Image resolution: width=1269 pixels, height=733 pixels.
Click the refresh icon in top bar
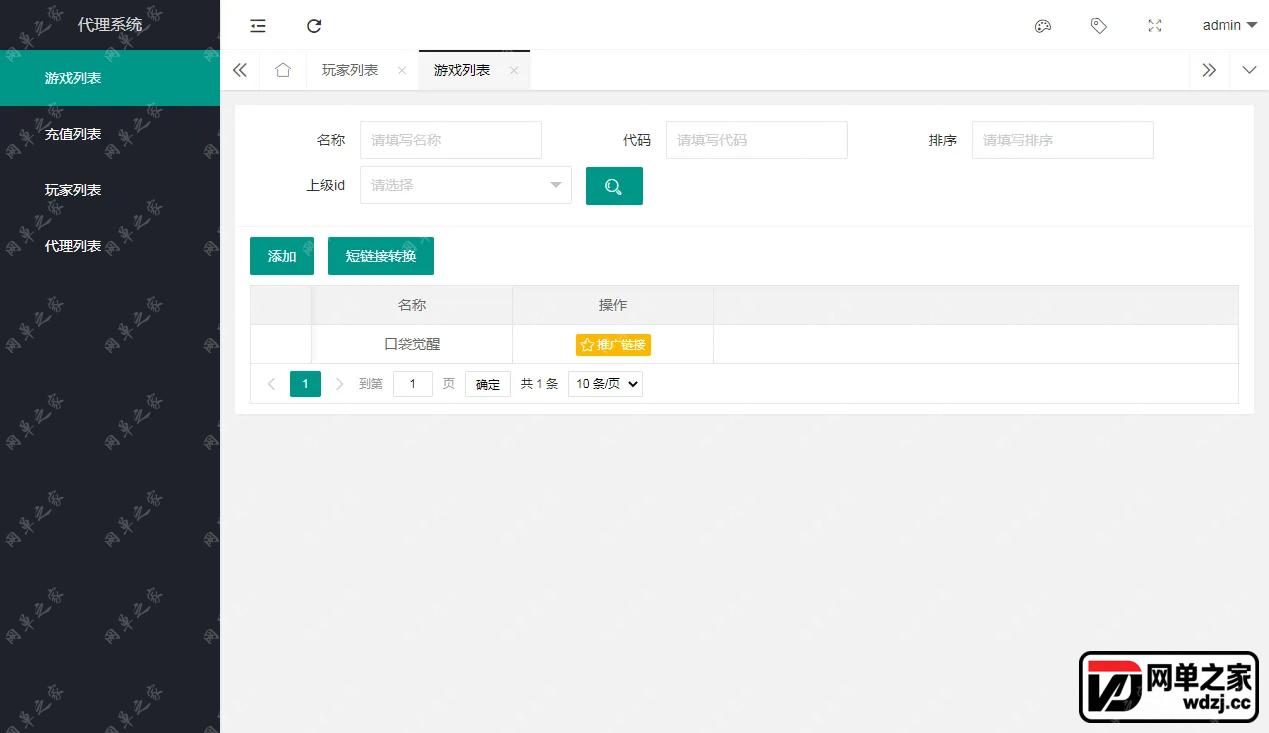tap(314, 26)
